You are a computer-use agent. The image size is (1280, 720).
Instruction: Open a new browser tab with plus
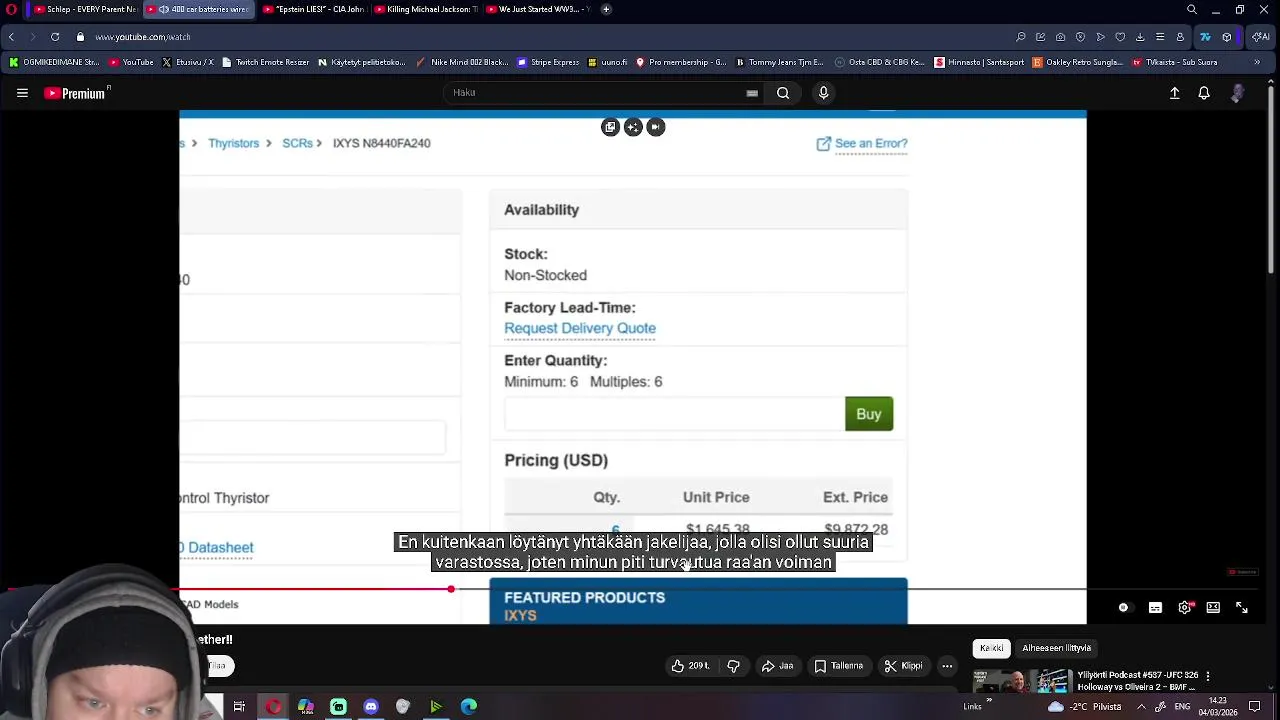[x=606, y=10]
